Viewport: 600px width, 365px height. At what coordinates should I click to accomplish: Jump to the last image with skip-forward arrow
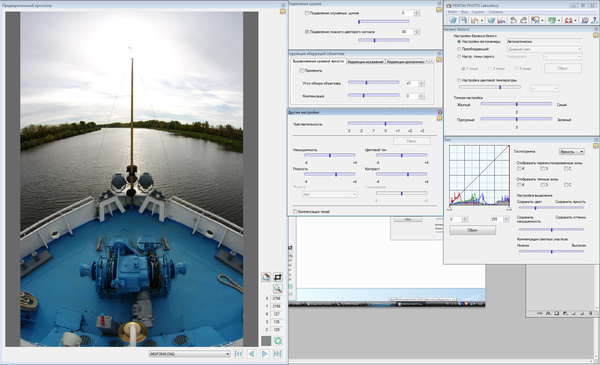[x=278, y=354]
